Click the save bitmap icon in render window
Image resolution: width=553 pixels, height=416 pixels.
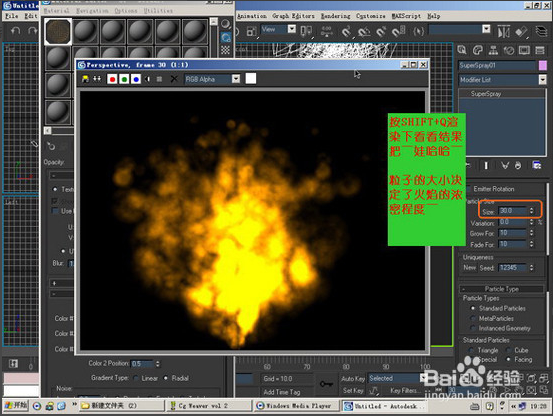(85, 79)
